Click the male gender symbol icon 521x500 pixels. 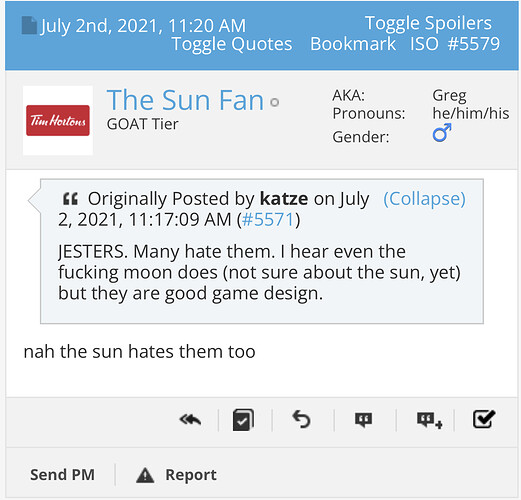coord(442,133)
